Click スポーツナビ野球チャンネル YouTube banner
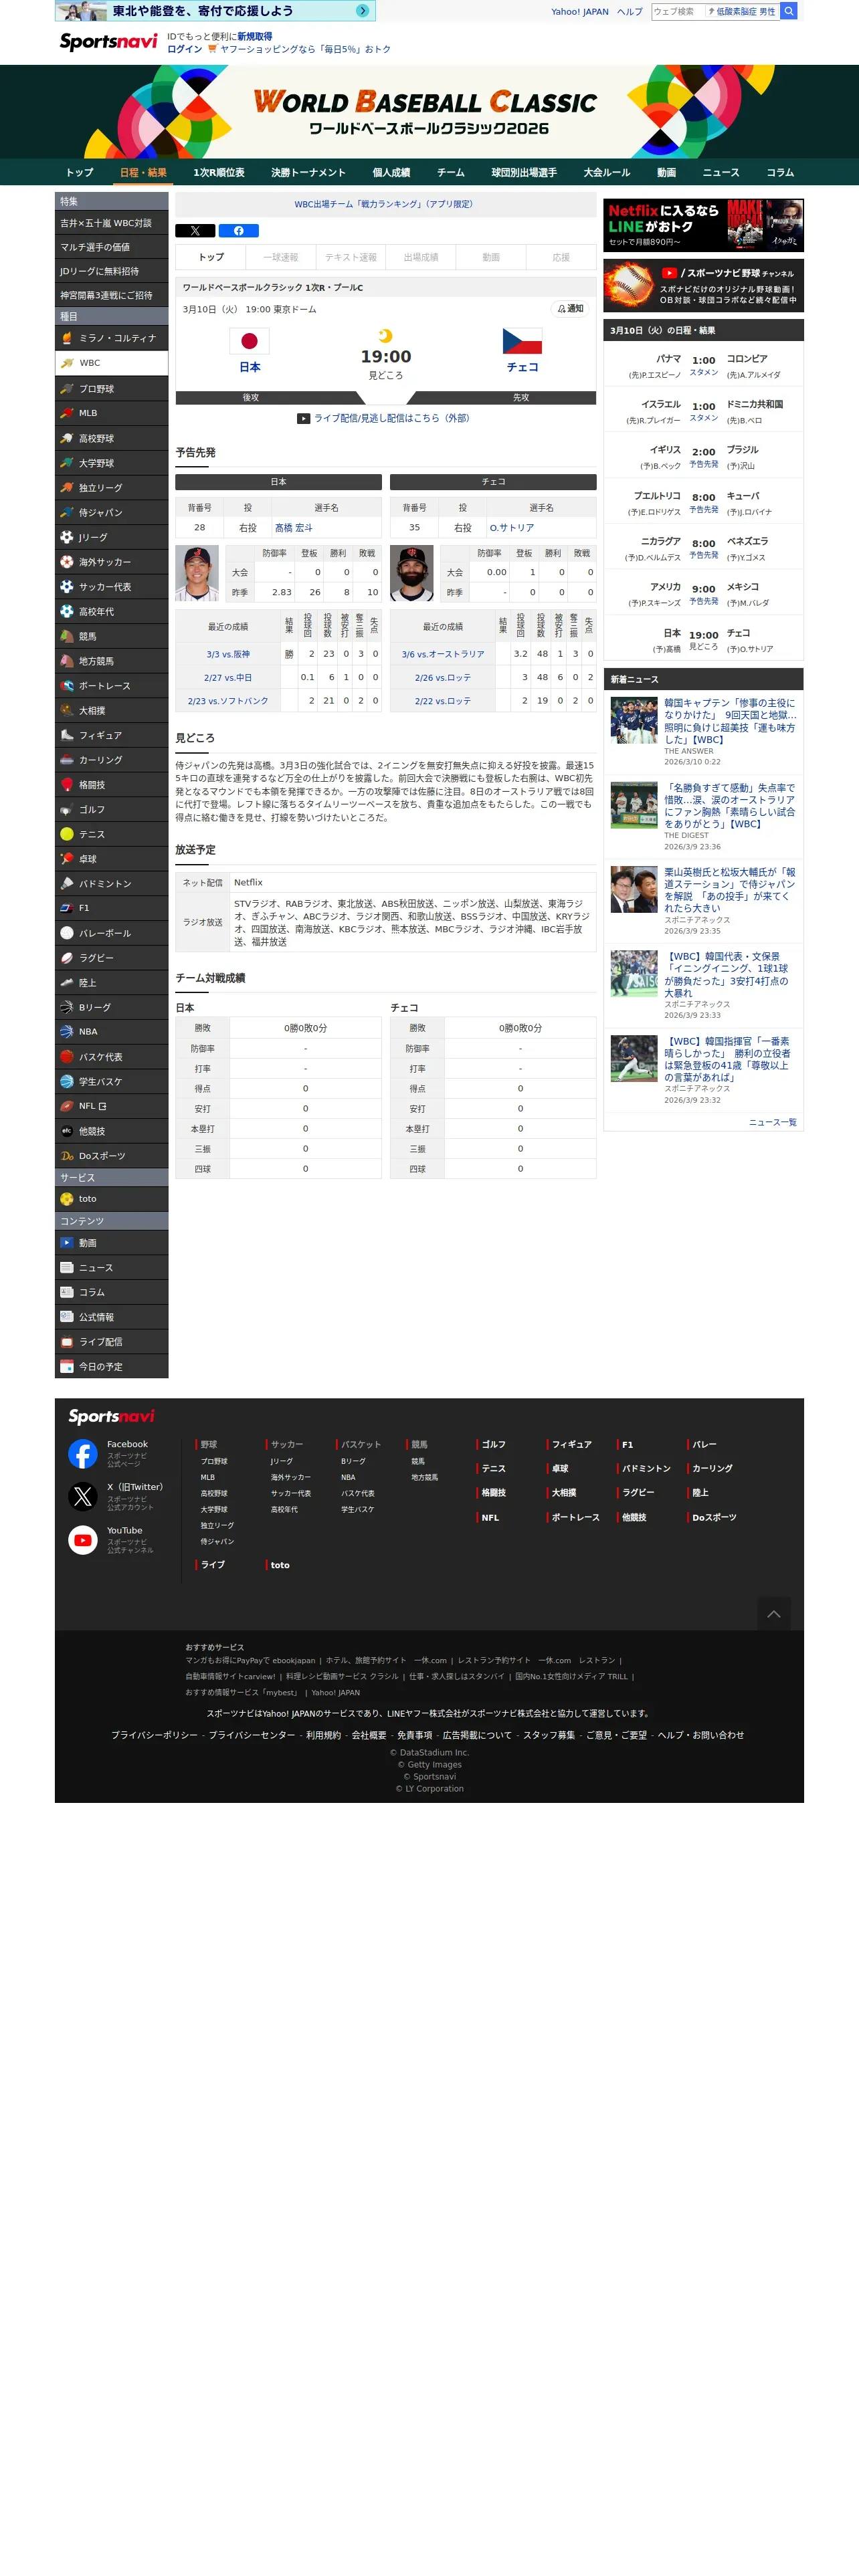859x2576 pixels. click(703, 286)
